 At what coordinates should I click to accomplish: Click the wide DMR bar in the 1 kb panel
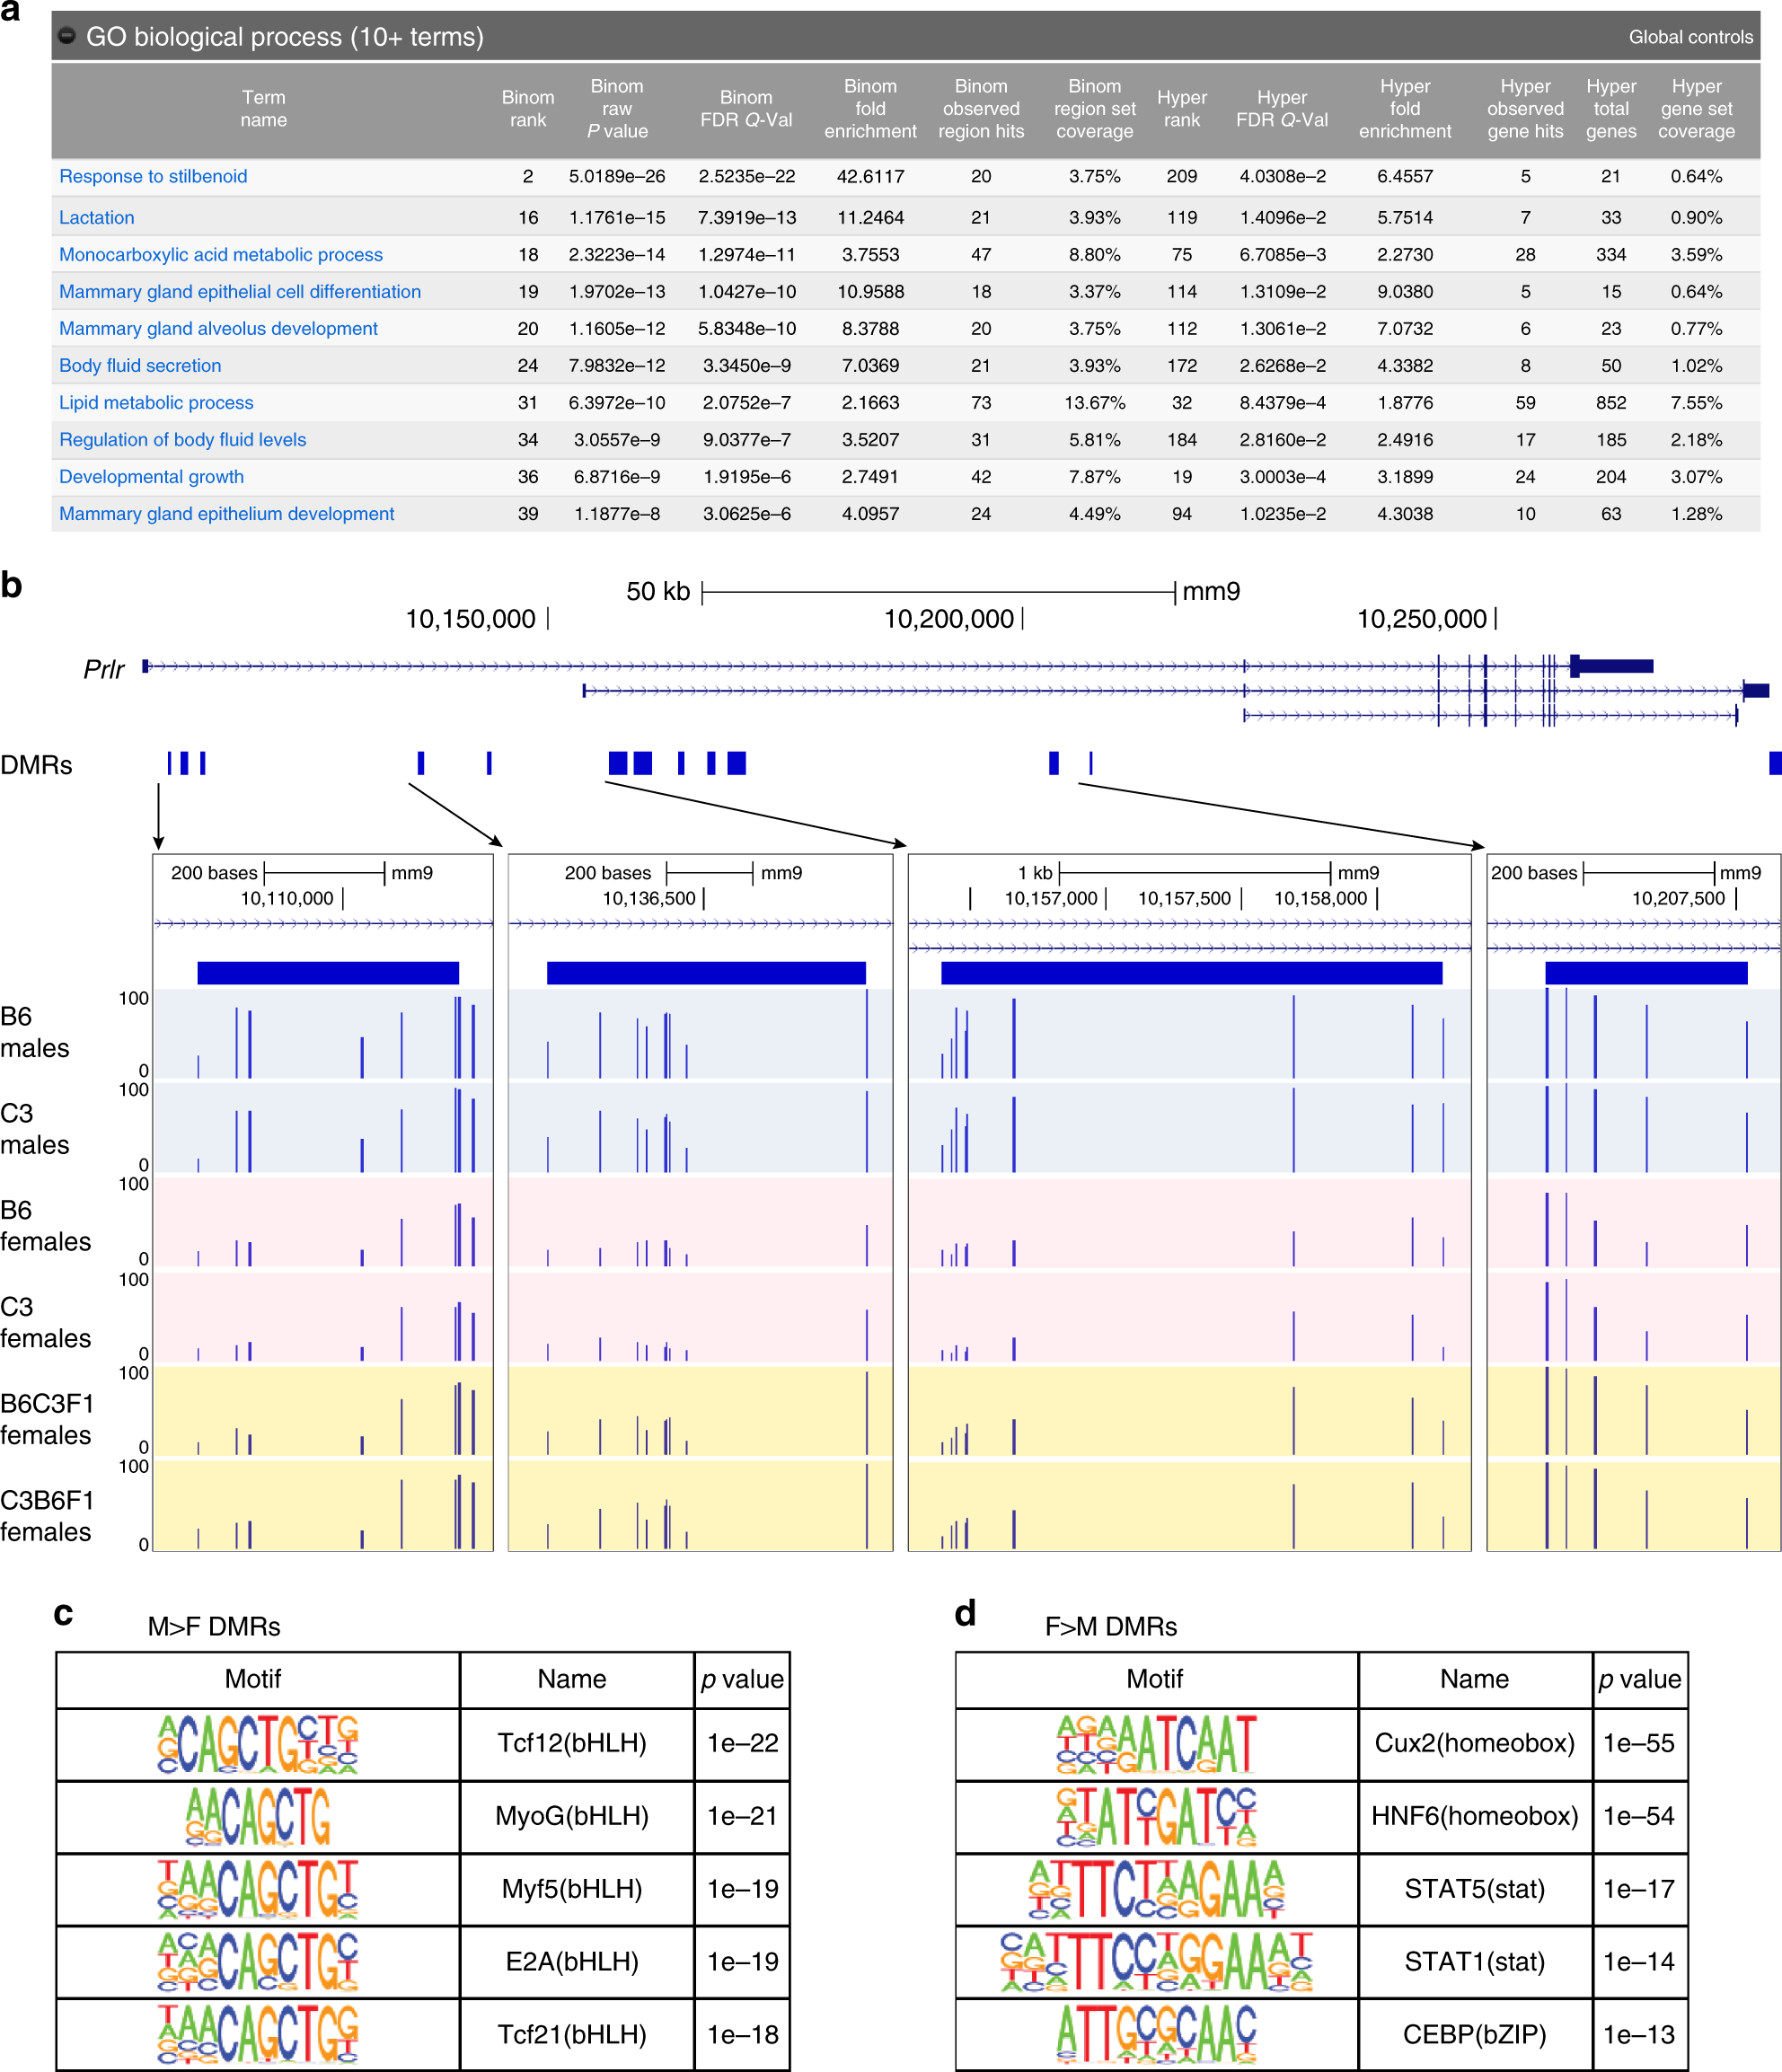[x=1190, y=972]
